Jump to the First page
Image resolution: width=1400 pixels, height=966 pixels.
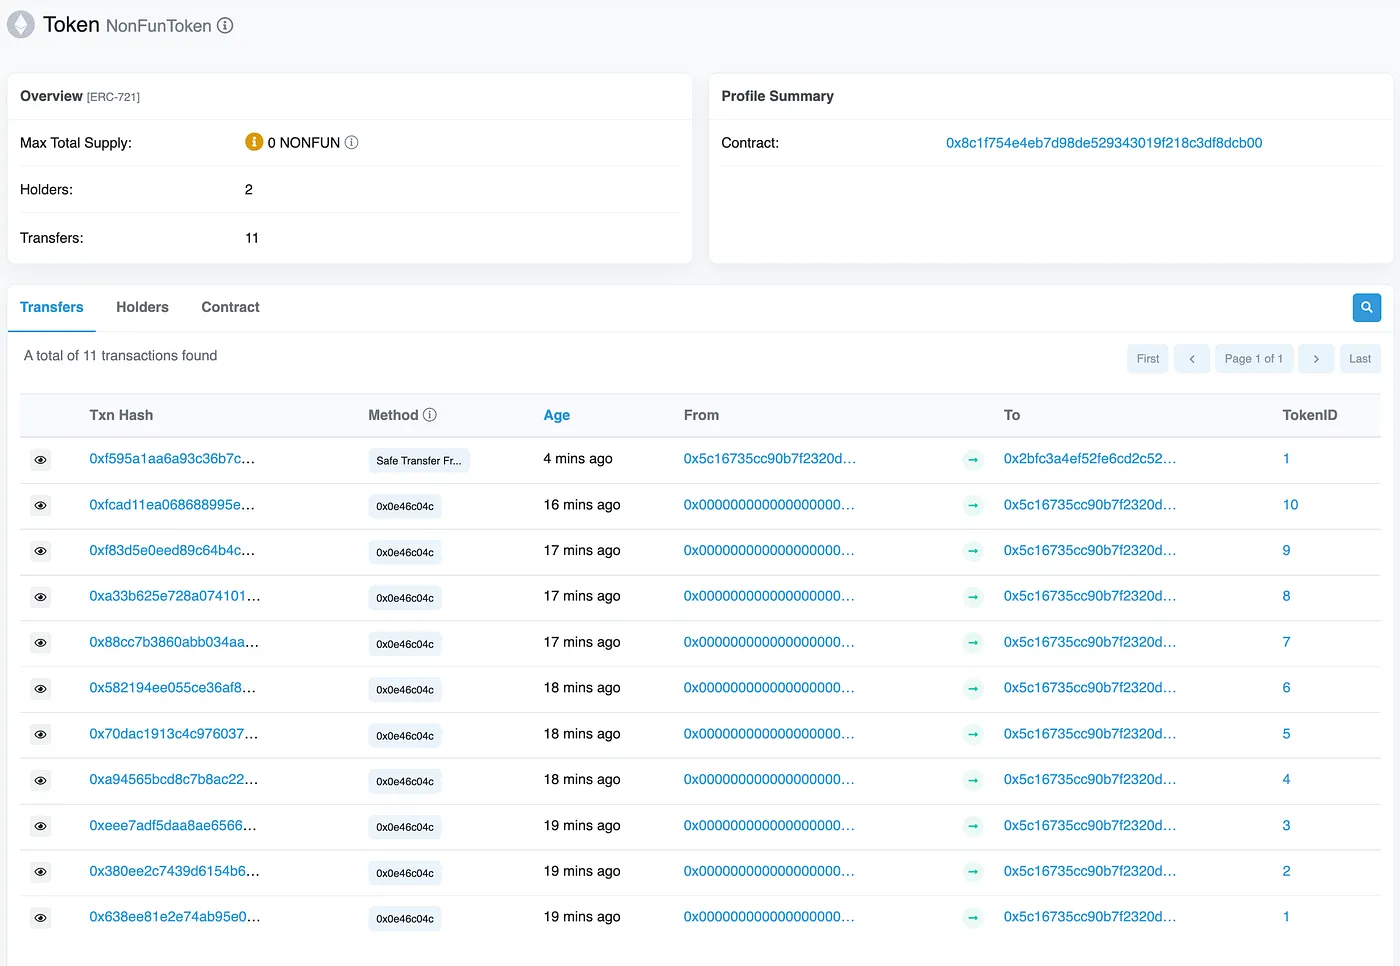tap(1148, 359)
